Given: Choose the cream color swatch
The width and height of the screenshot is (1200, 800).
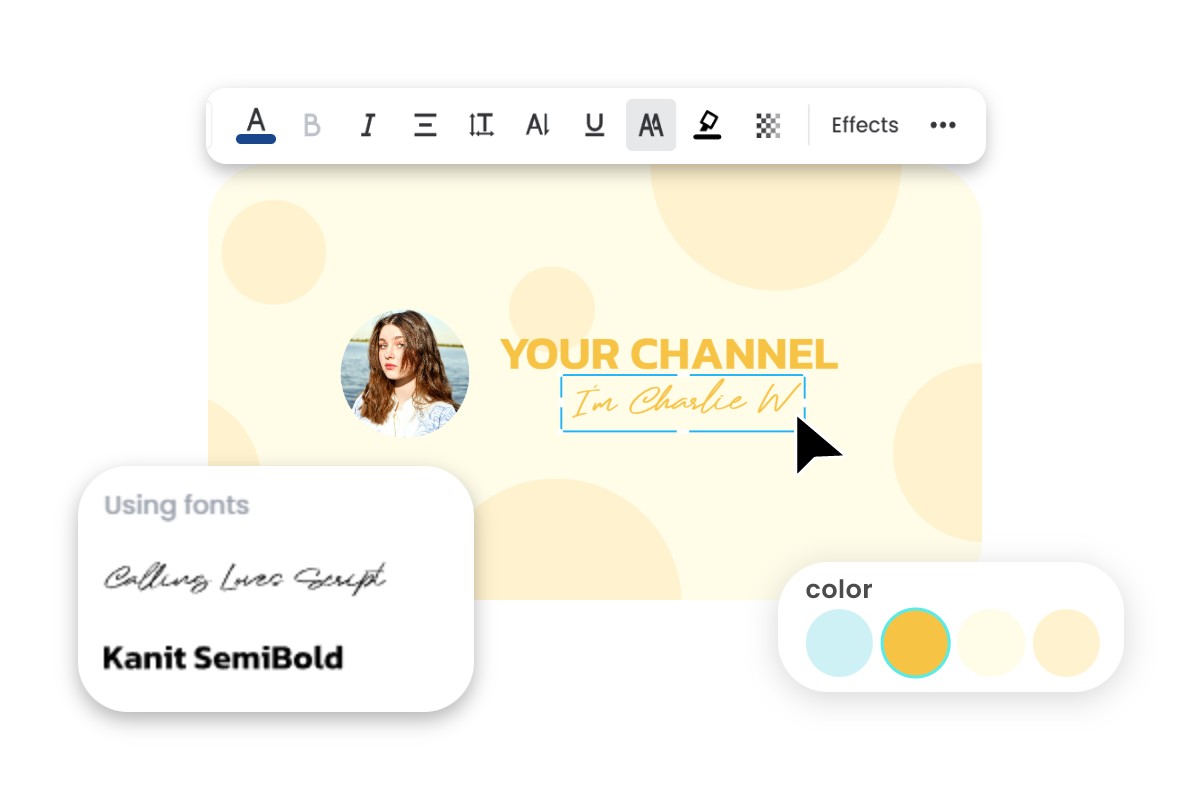Looking at the screenshot, I should click(x=991, y=643).
